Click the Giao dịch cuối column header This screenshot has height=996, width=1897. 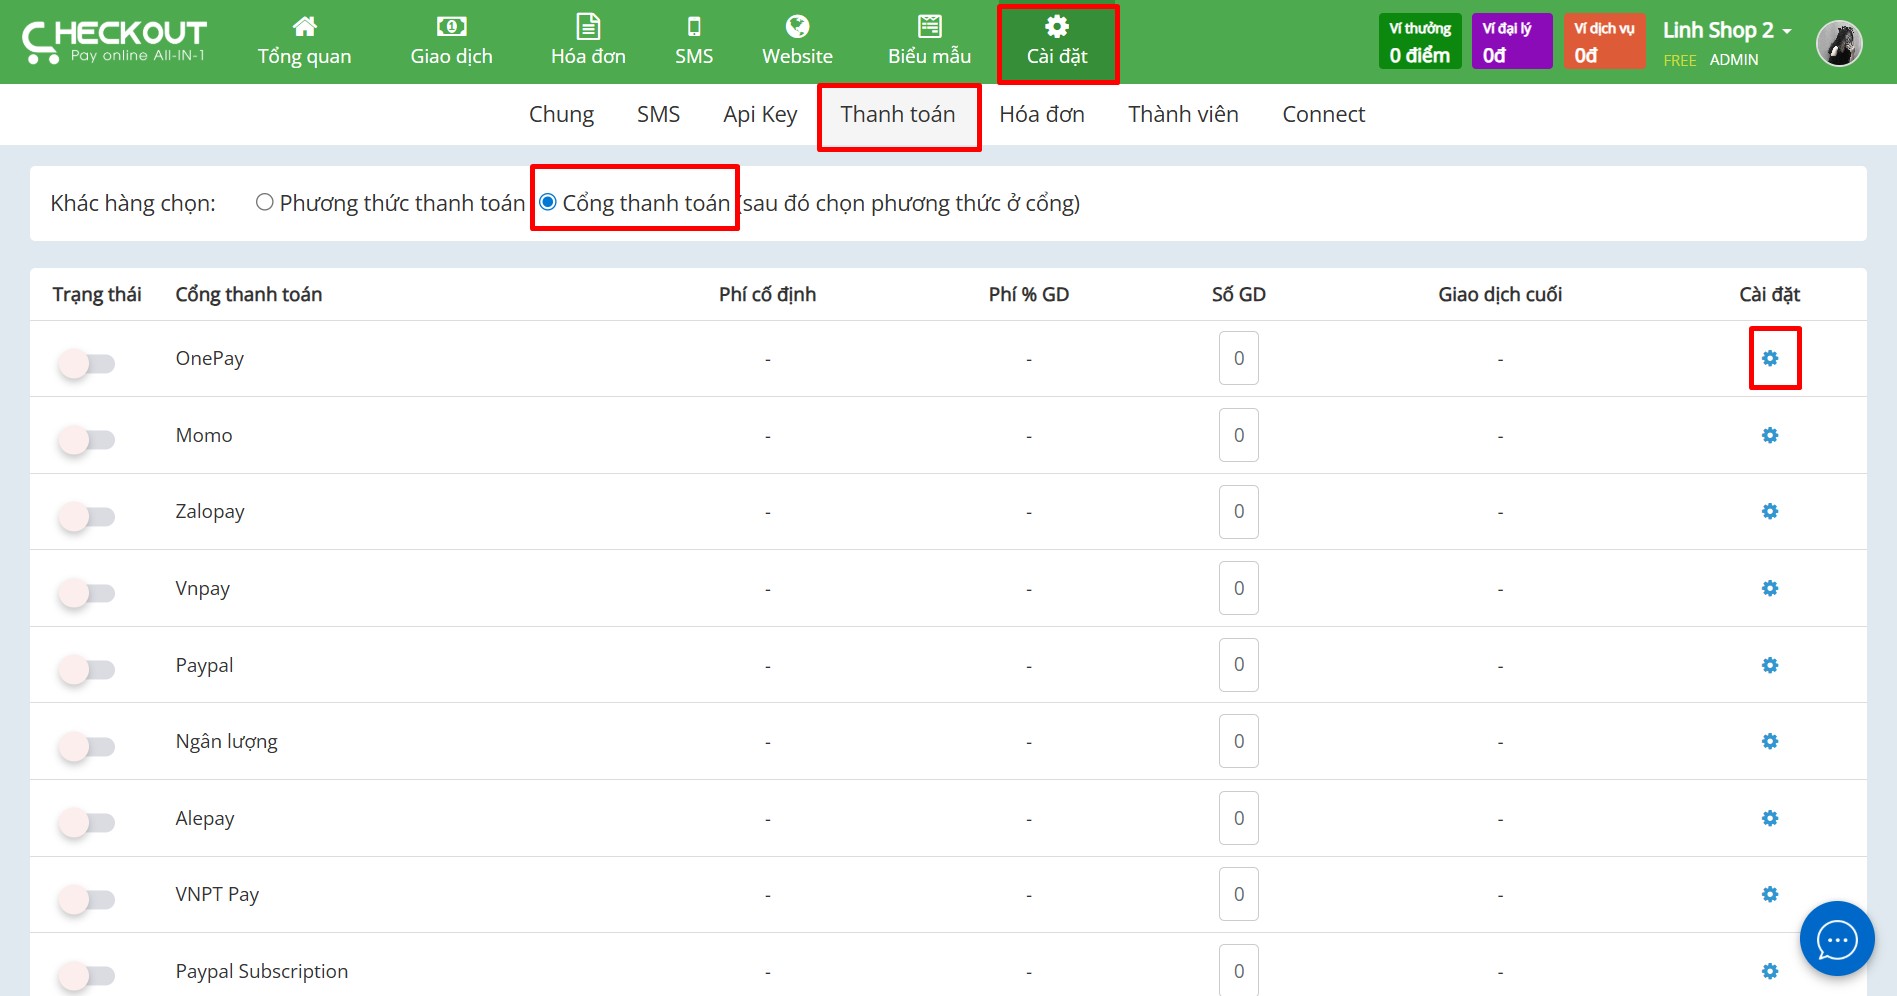[1500, 294]
